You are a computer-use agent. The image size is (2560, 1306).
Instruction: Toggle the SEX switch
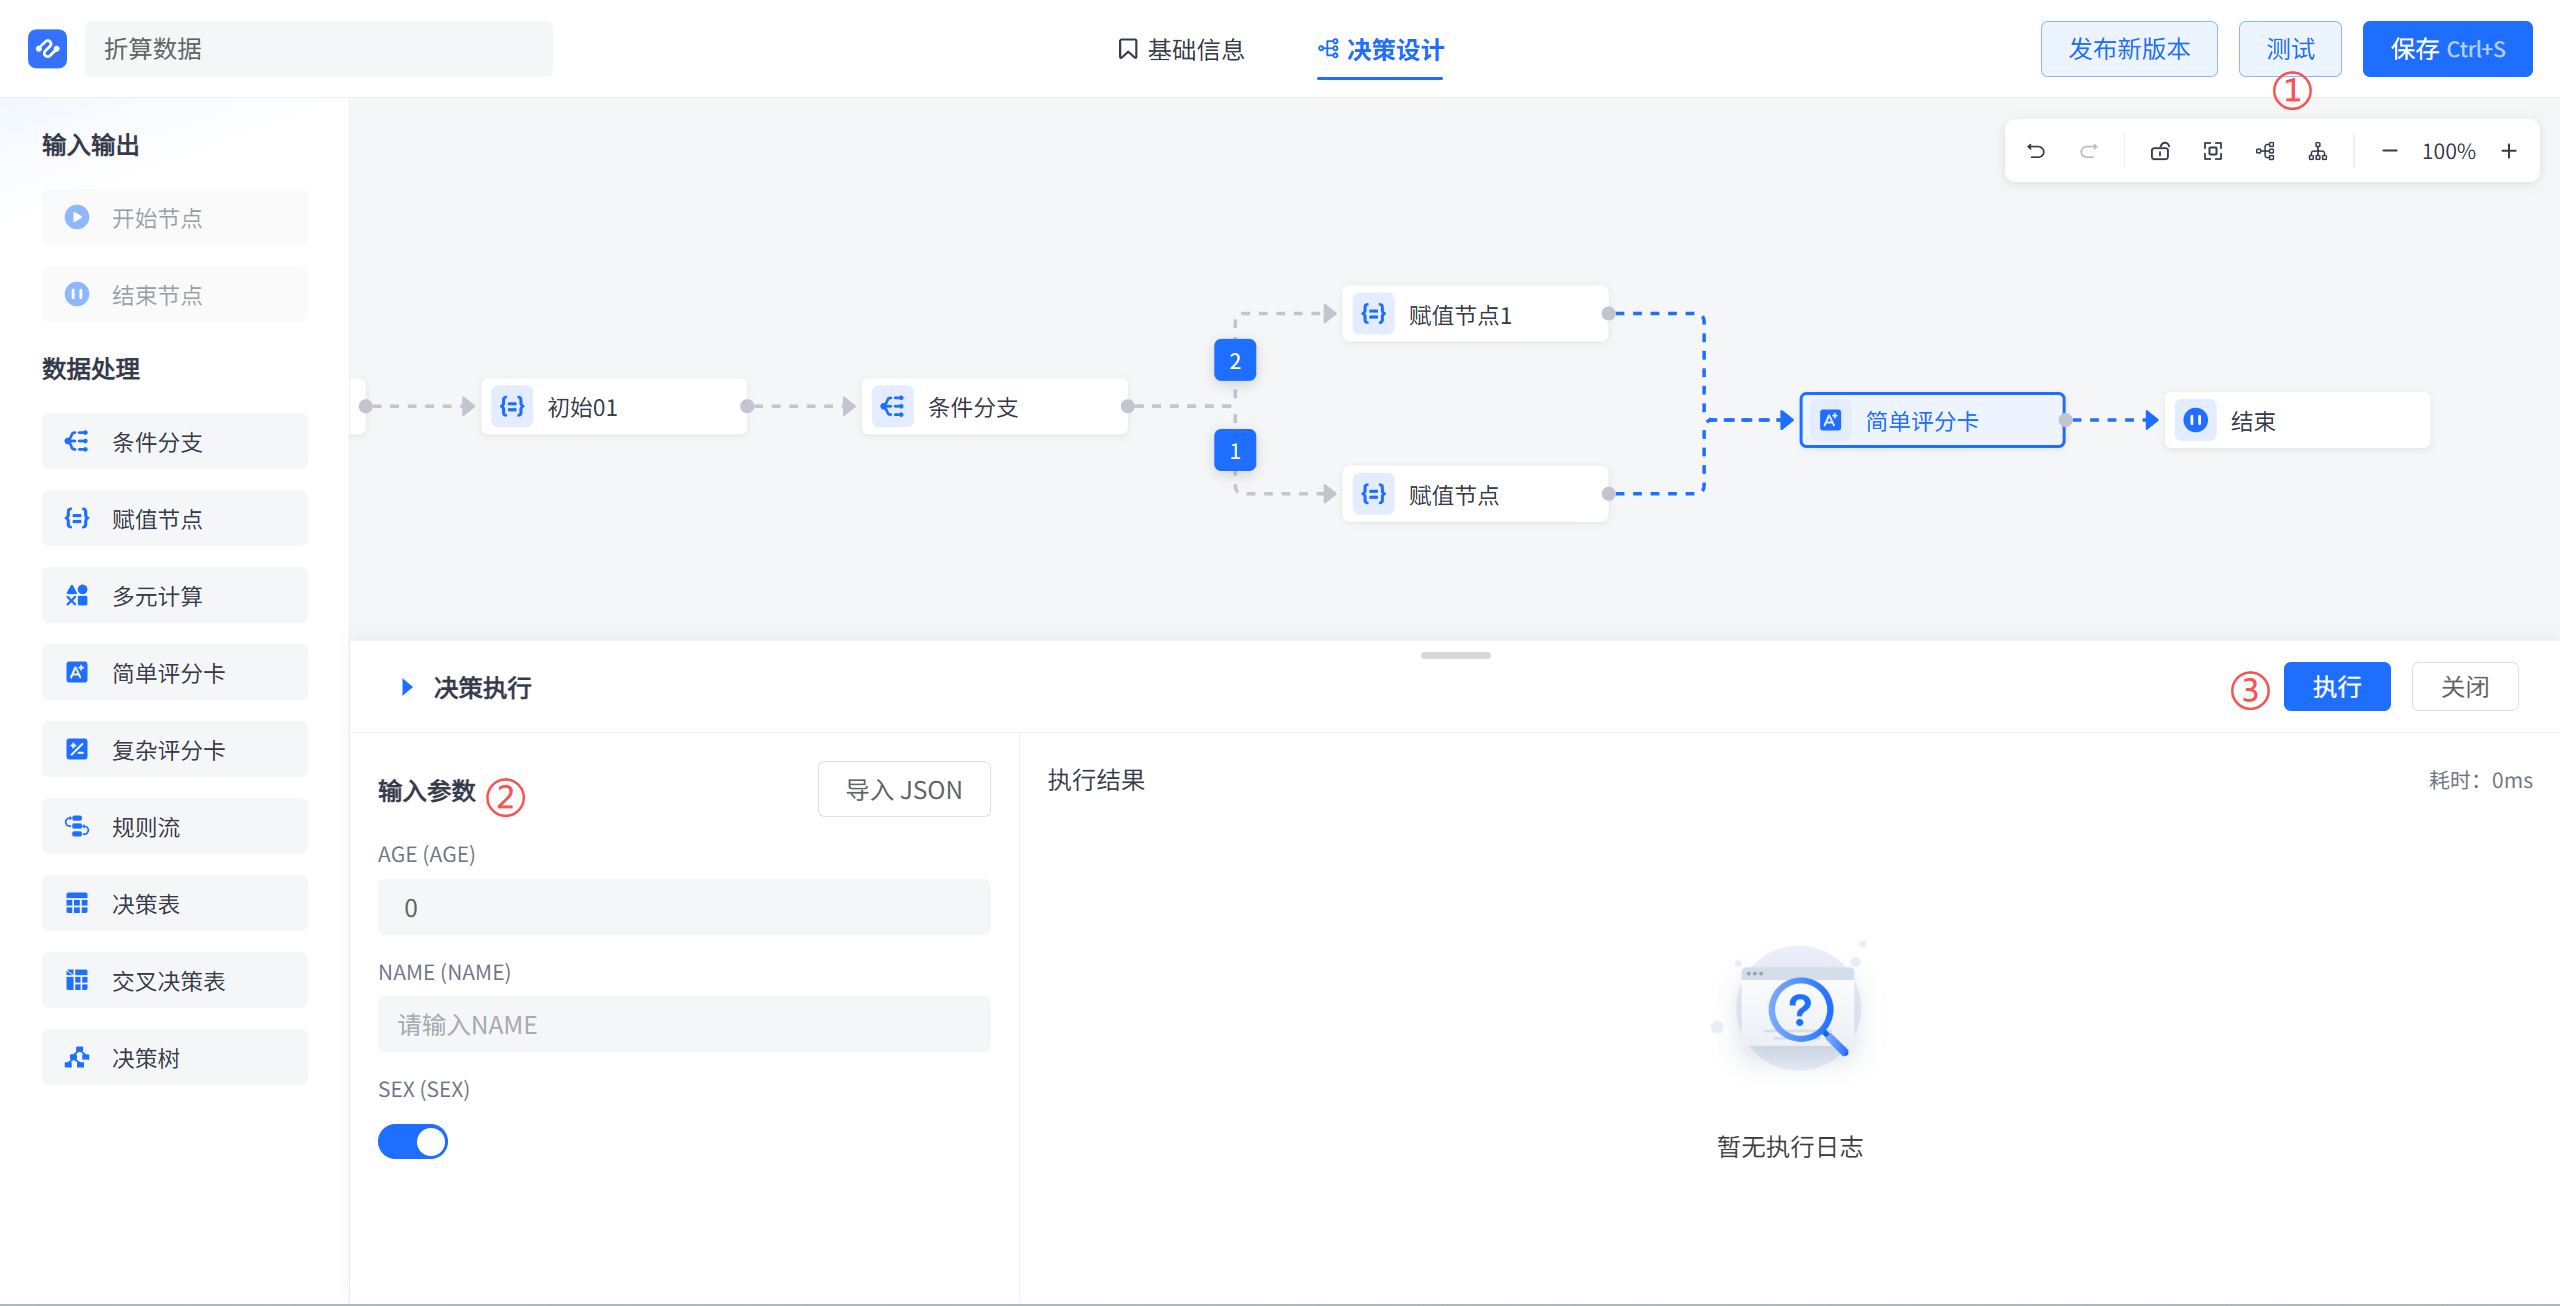pos(413,1141)
